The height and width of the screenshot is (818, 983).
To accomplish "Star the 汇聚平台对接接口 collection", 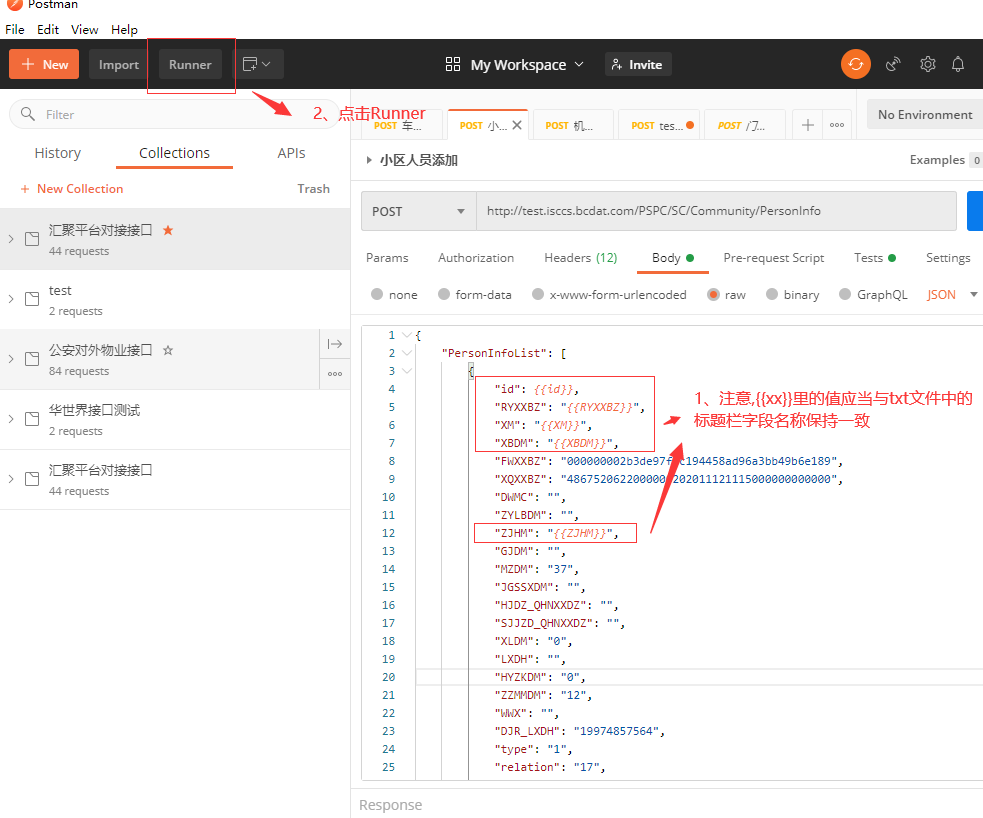I will (170, 230).
